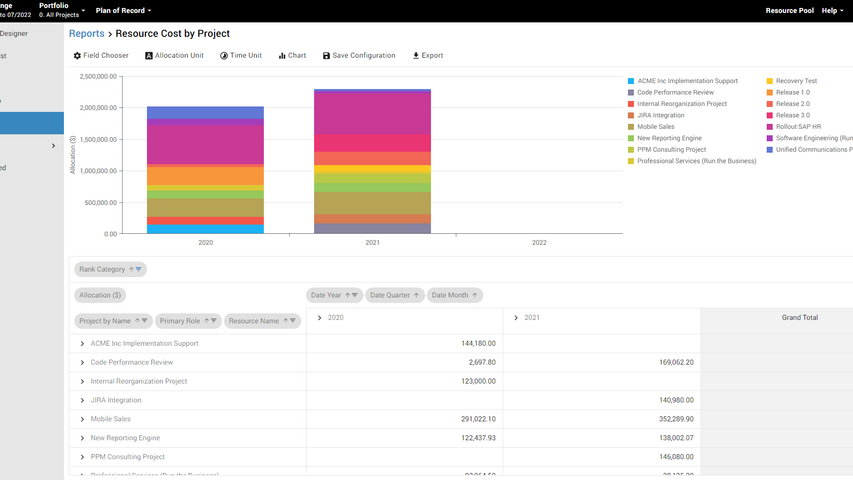Open the Help menu

pyautogui.click(x=832, y=10)
